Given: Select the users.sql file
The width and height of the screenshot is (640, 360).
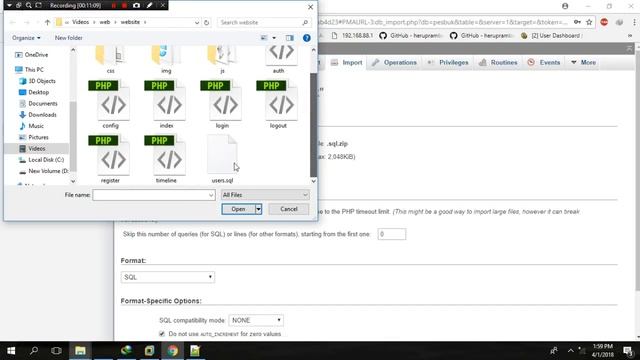Looking at the screenshot, I should (222, 159).
